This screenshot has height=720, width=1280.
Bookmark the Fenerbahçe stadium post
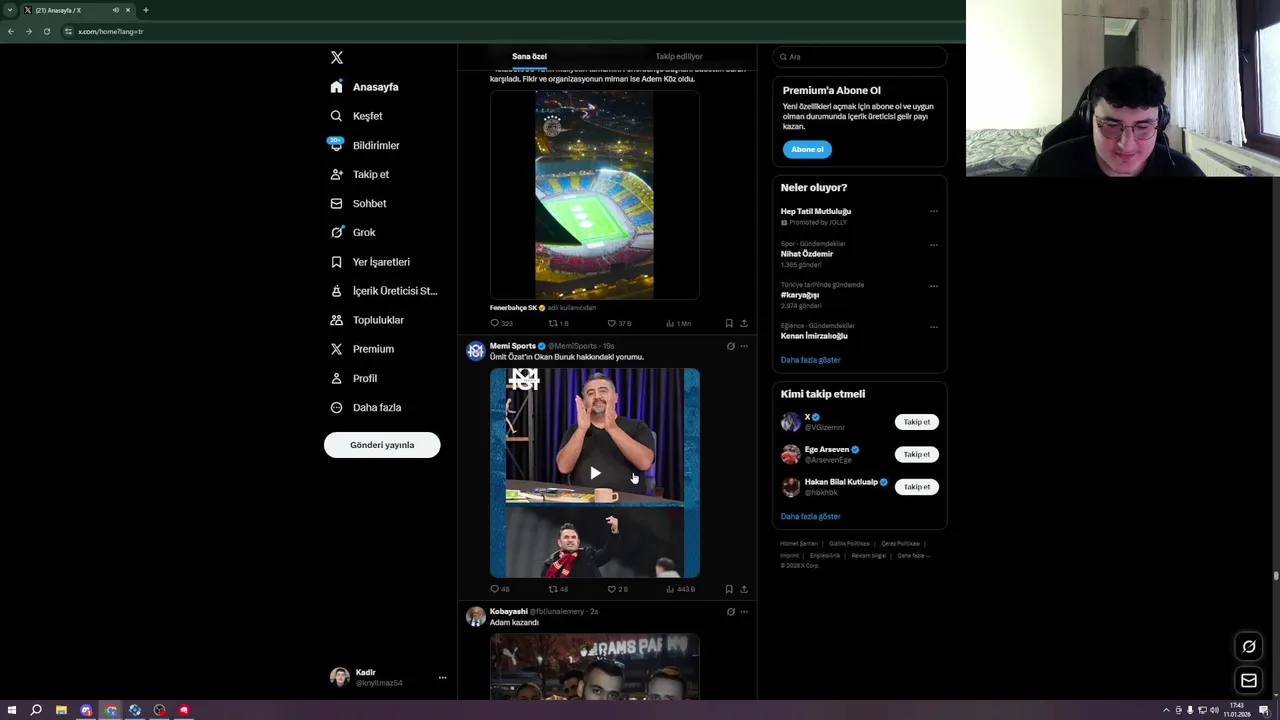click(x=729, y=323)
